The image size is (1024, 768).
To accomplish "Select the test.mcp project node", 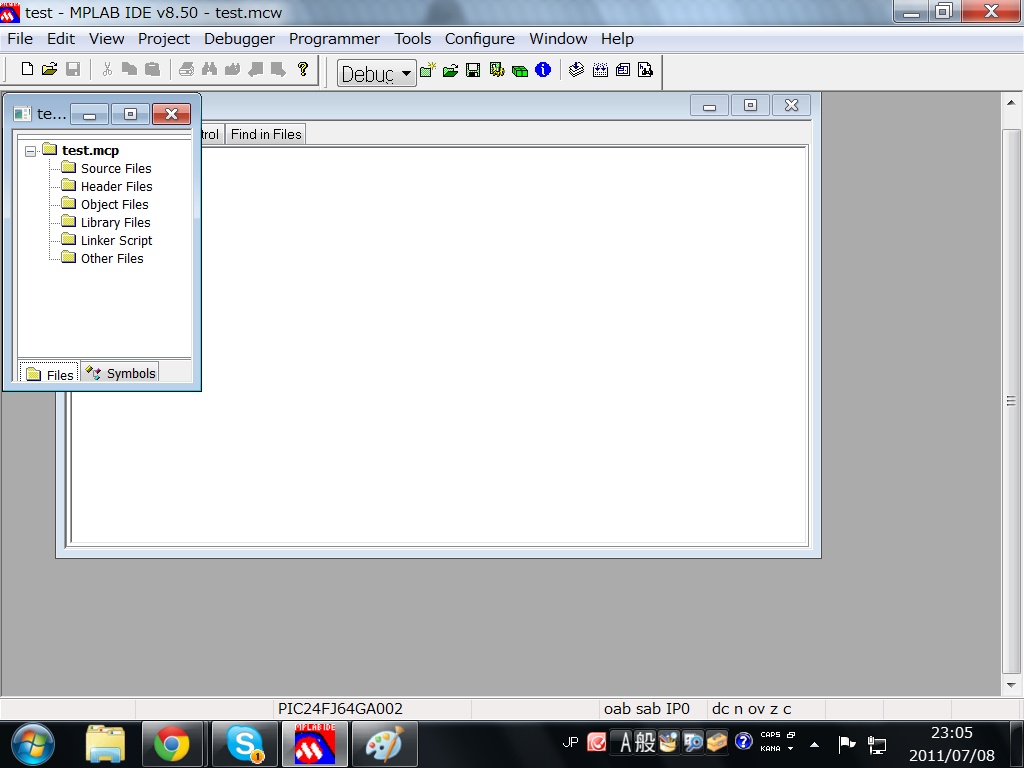I will click(x=90, y=150).
